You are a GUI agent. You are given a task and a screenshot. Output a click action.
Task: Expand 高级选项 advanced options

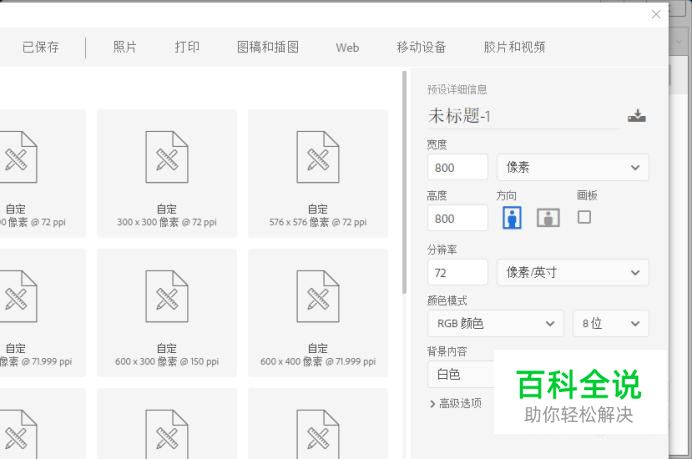[x=455, y=403]
